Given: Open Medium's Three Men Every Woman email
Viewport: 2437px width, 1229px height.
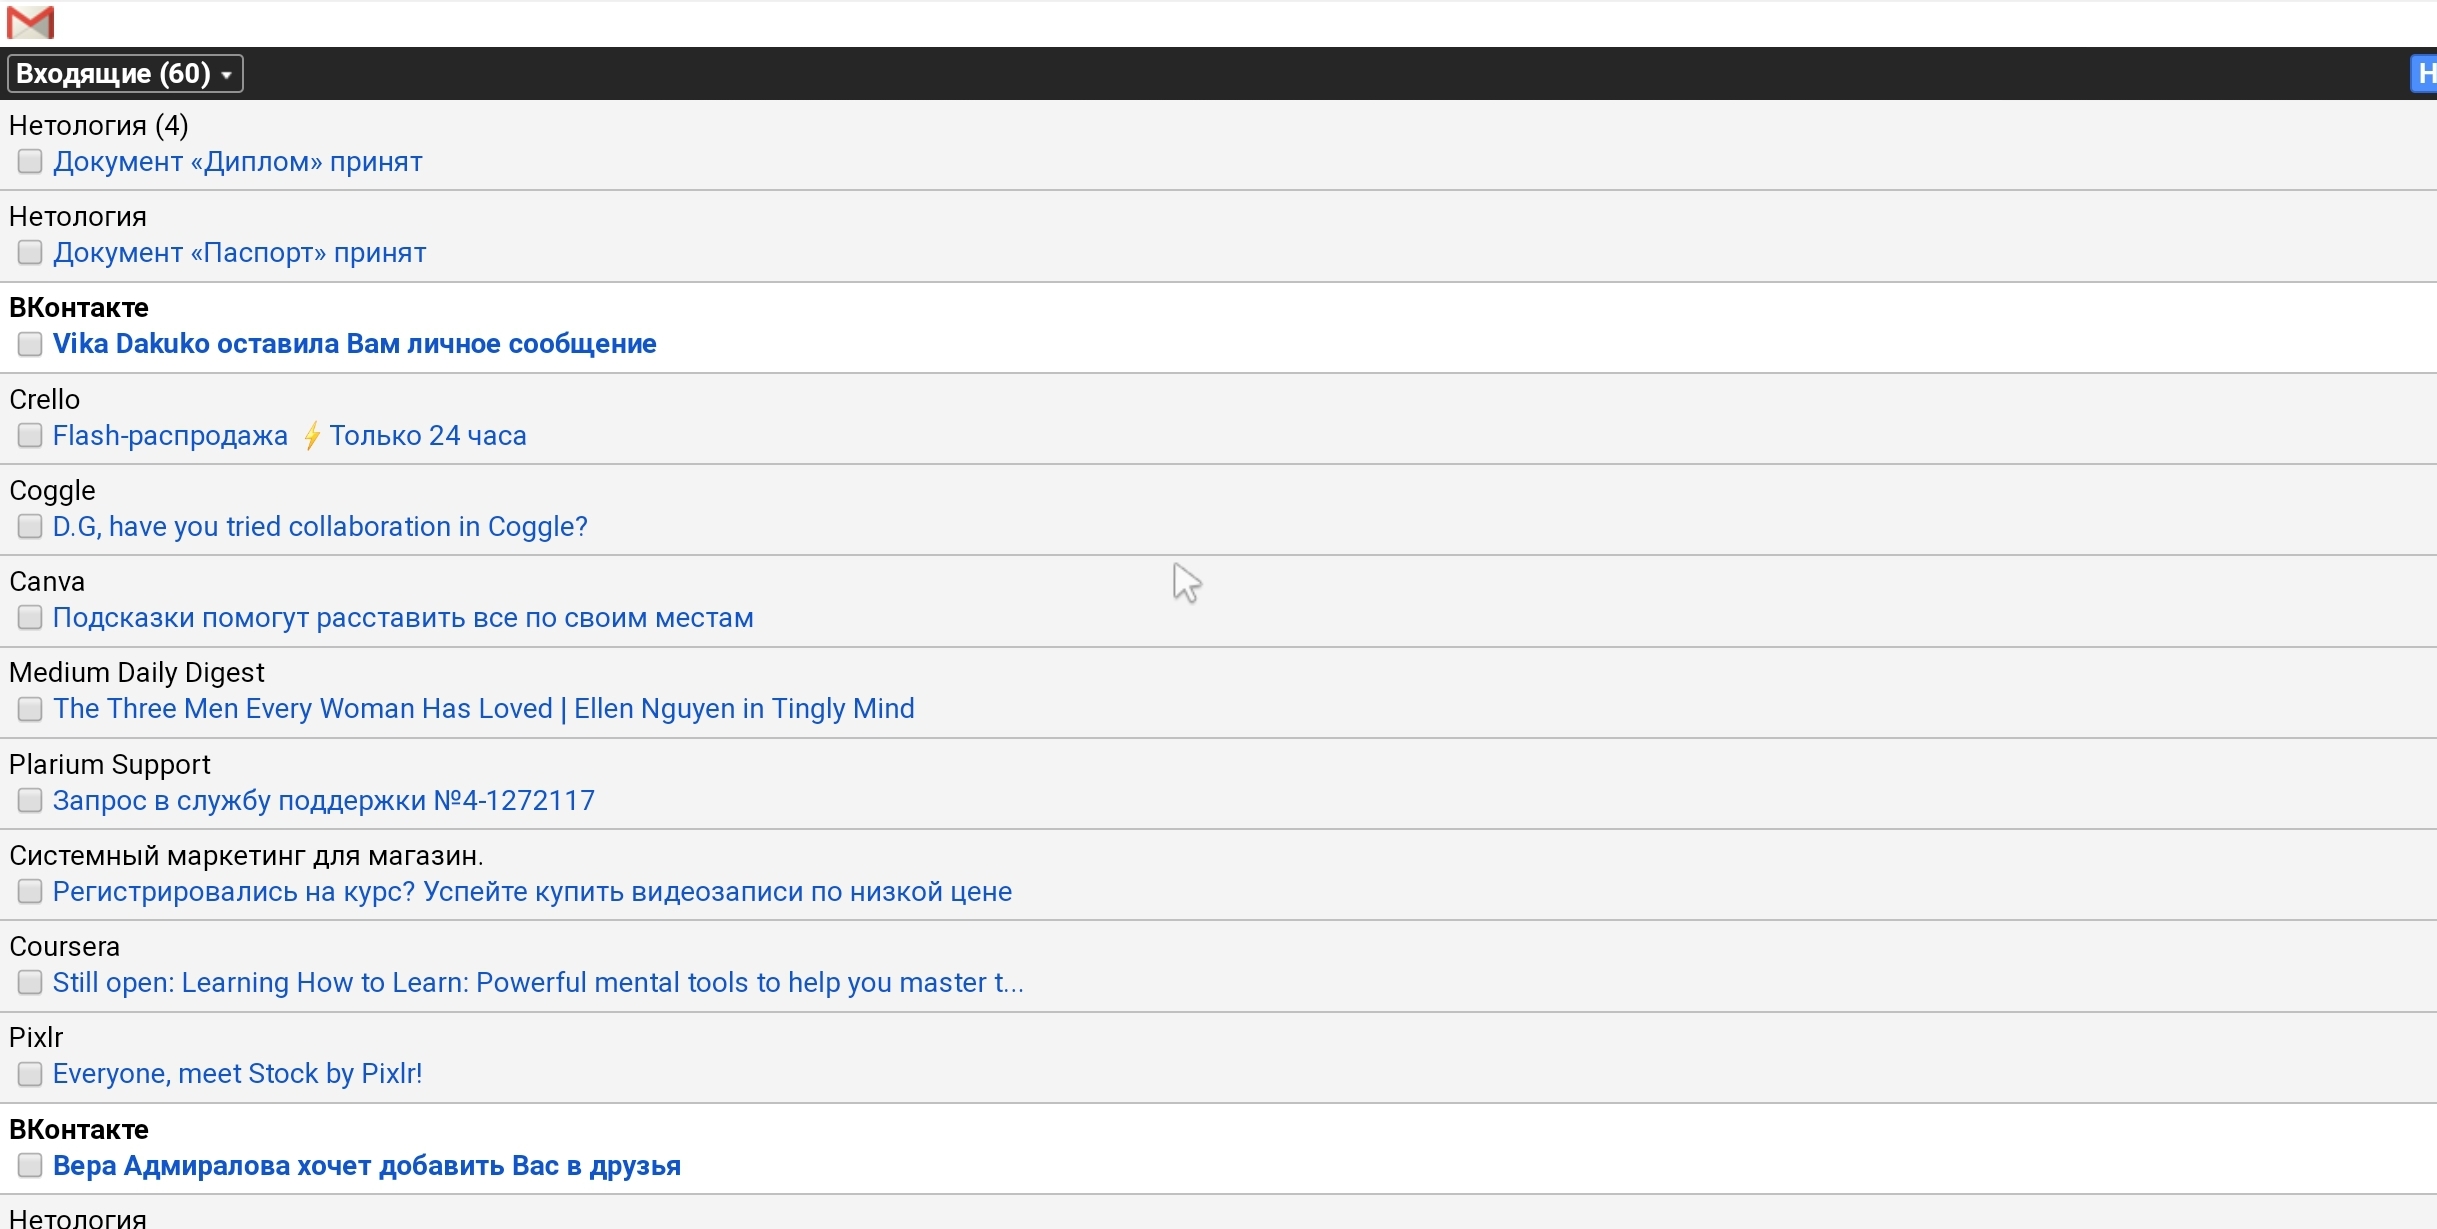Looking at the screenshot, I should [x=484, y=709].
